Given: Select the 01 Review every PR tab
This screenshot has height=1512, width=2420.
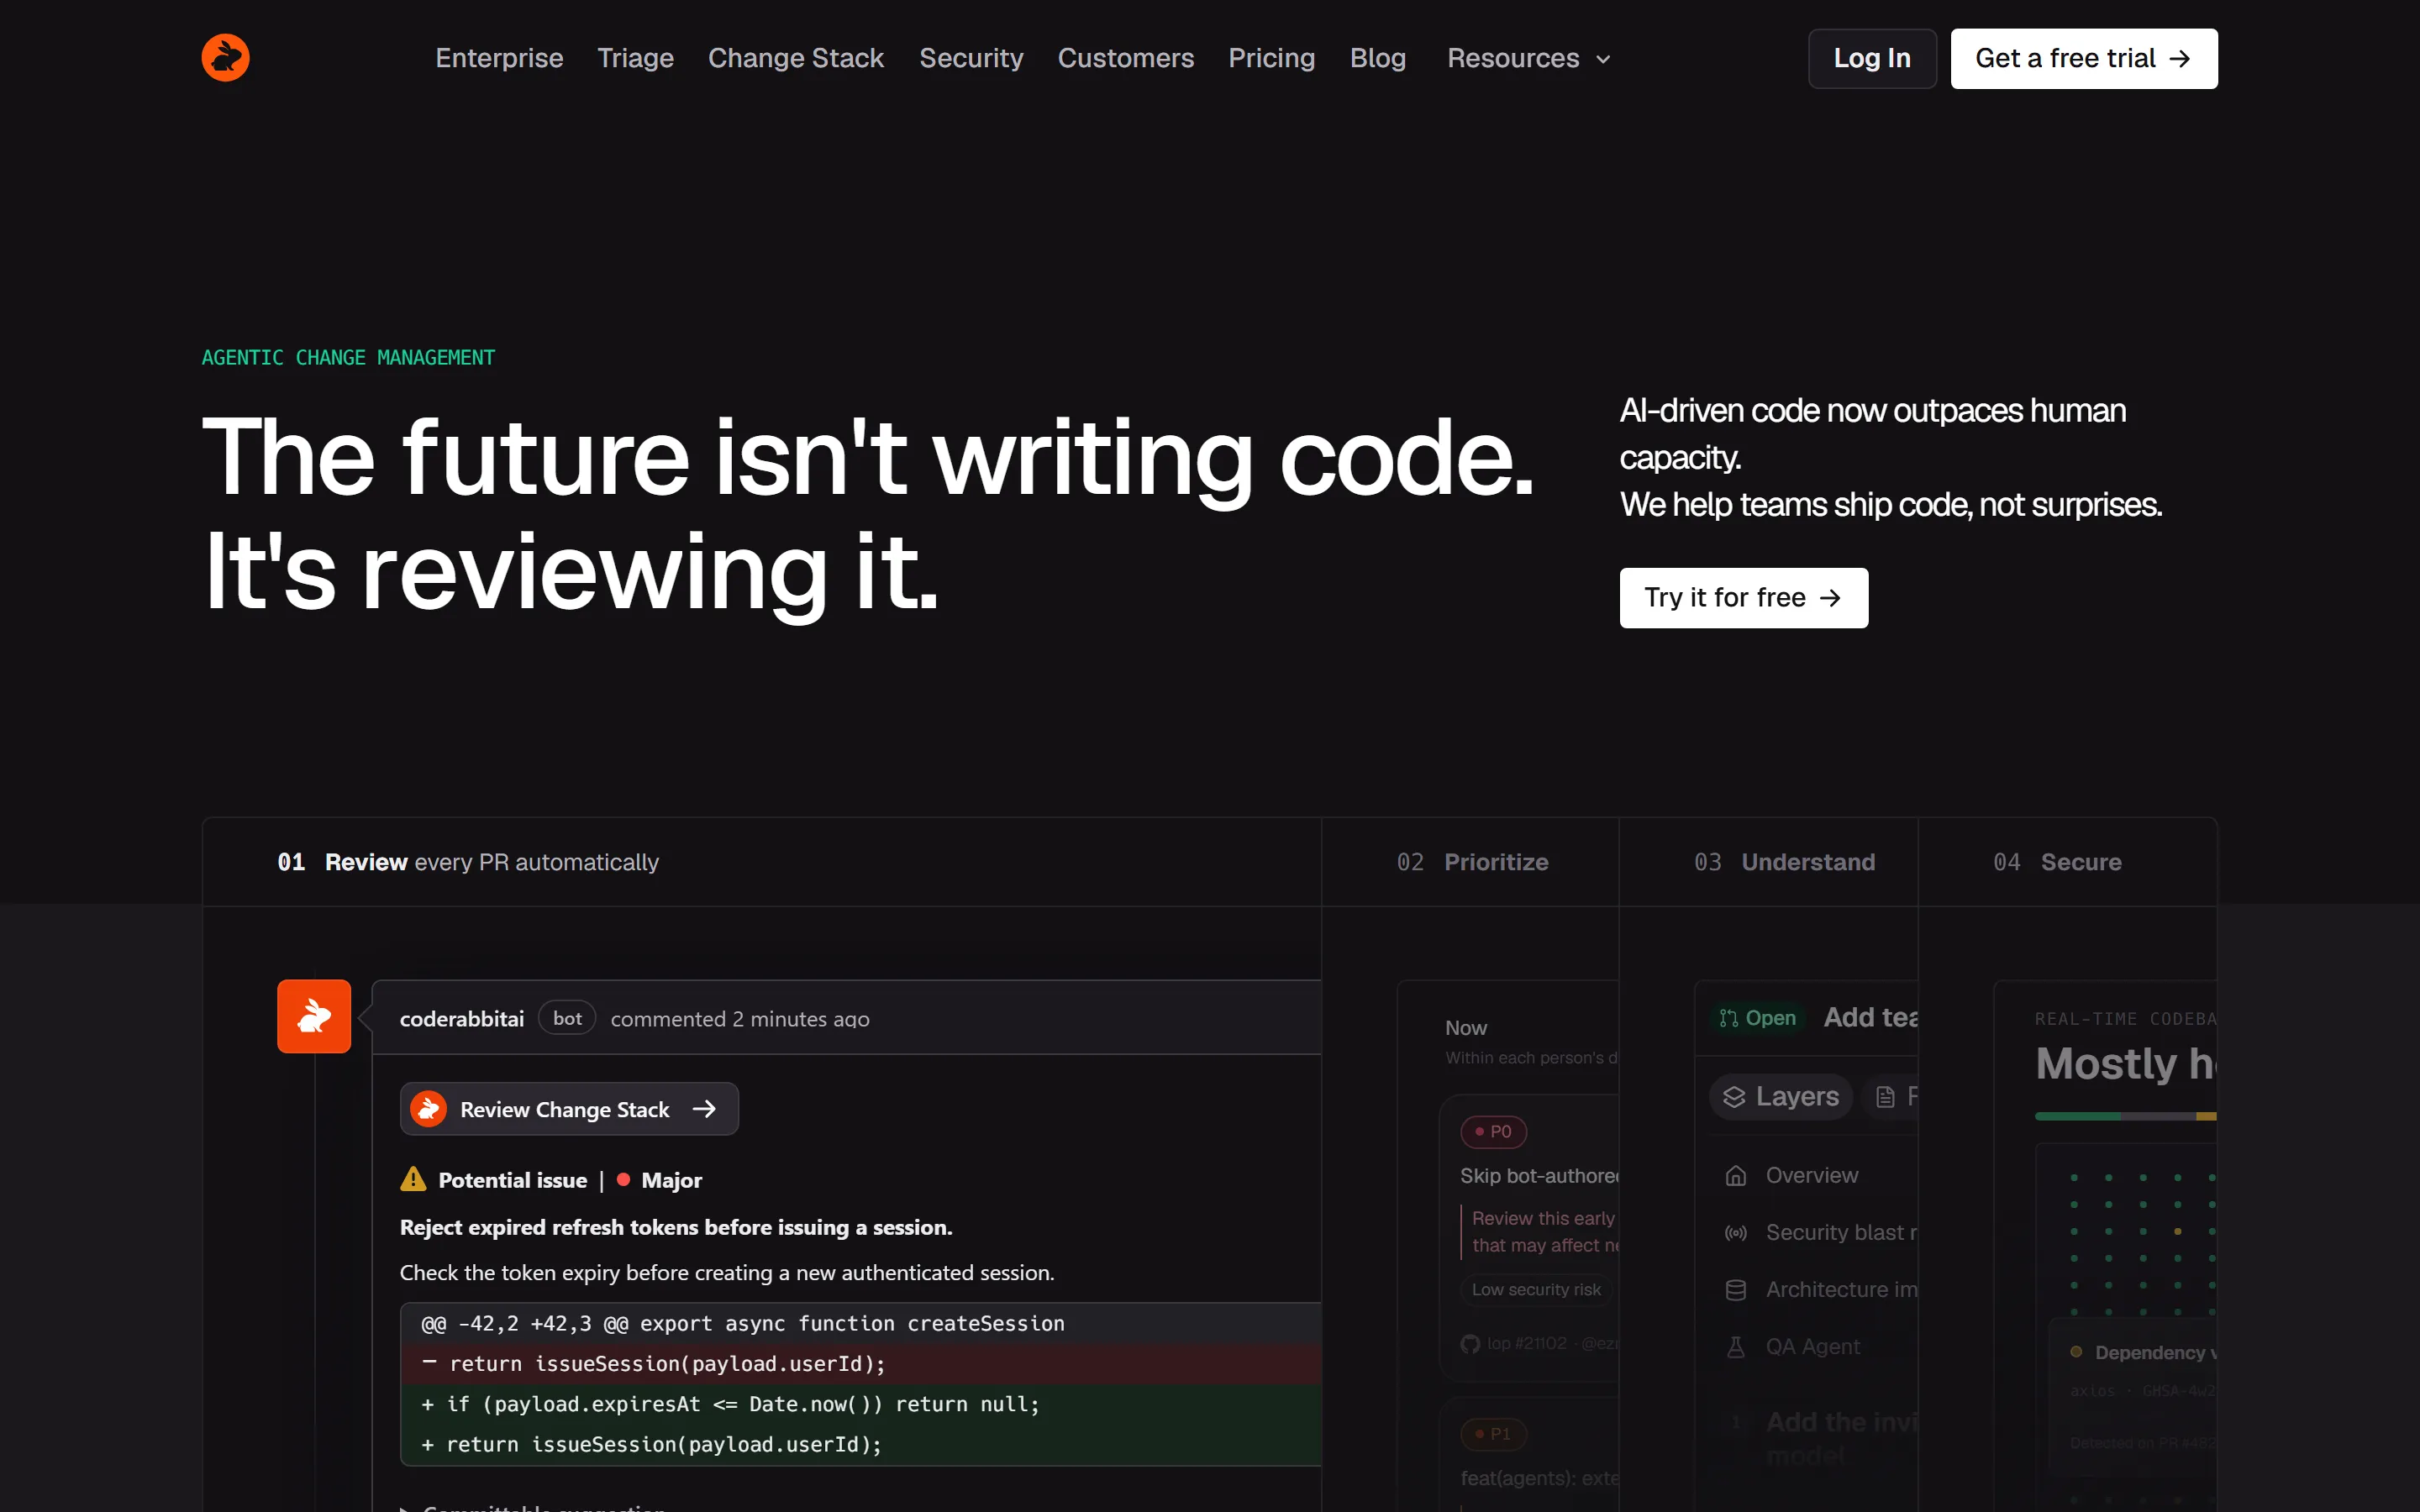Looking at the screenshot, I should coord(762,862).
